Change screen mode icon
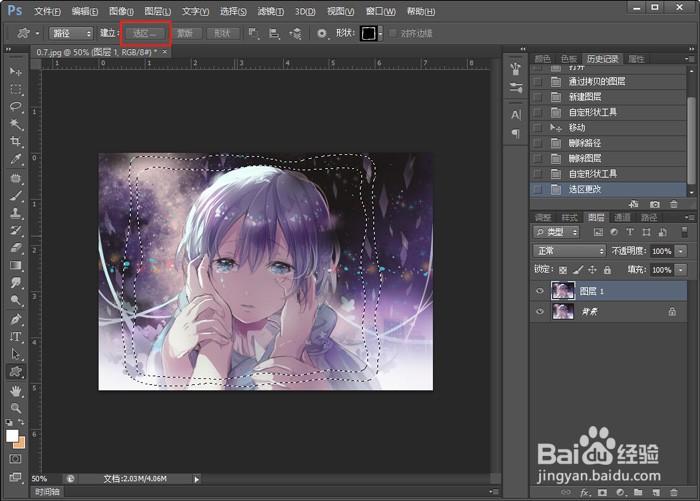 [x=15, y=477]
